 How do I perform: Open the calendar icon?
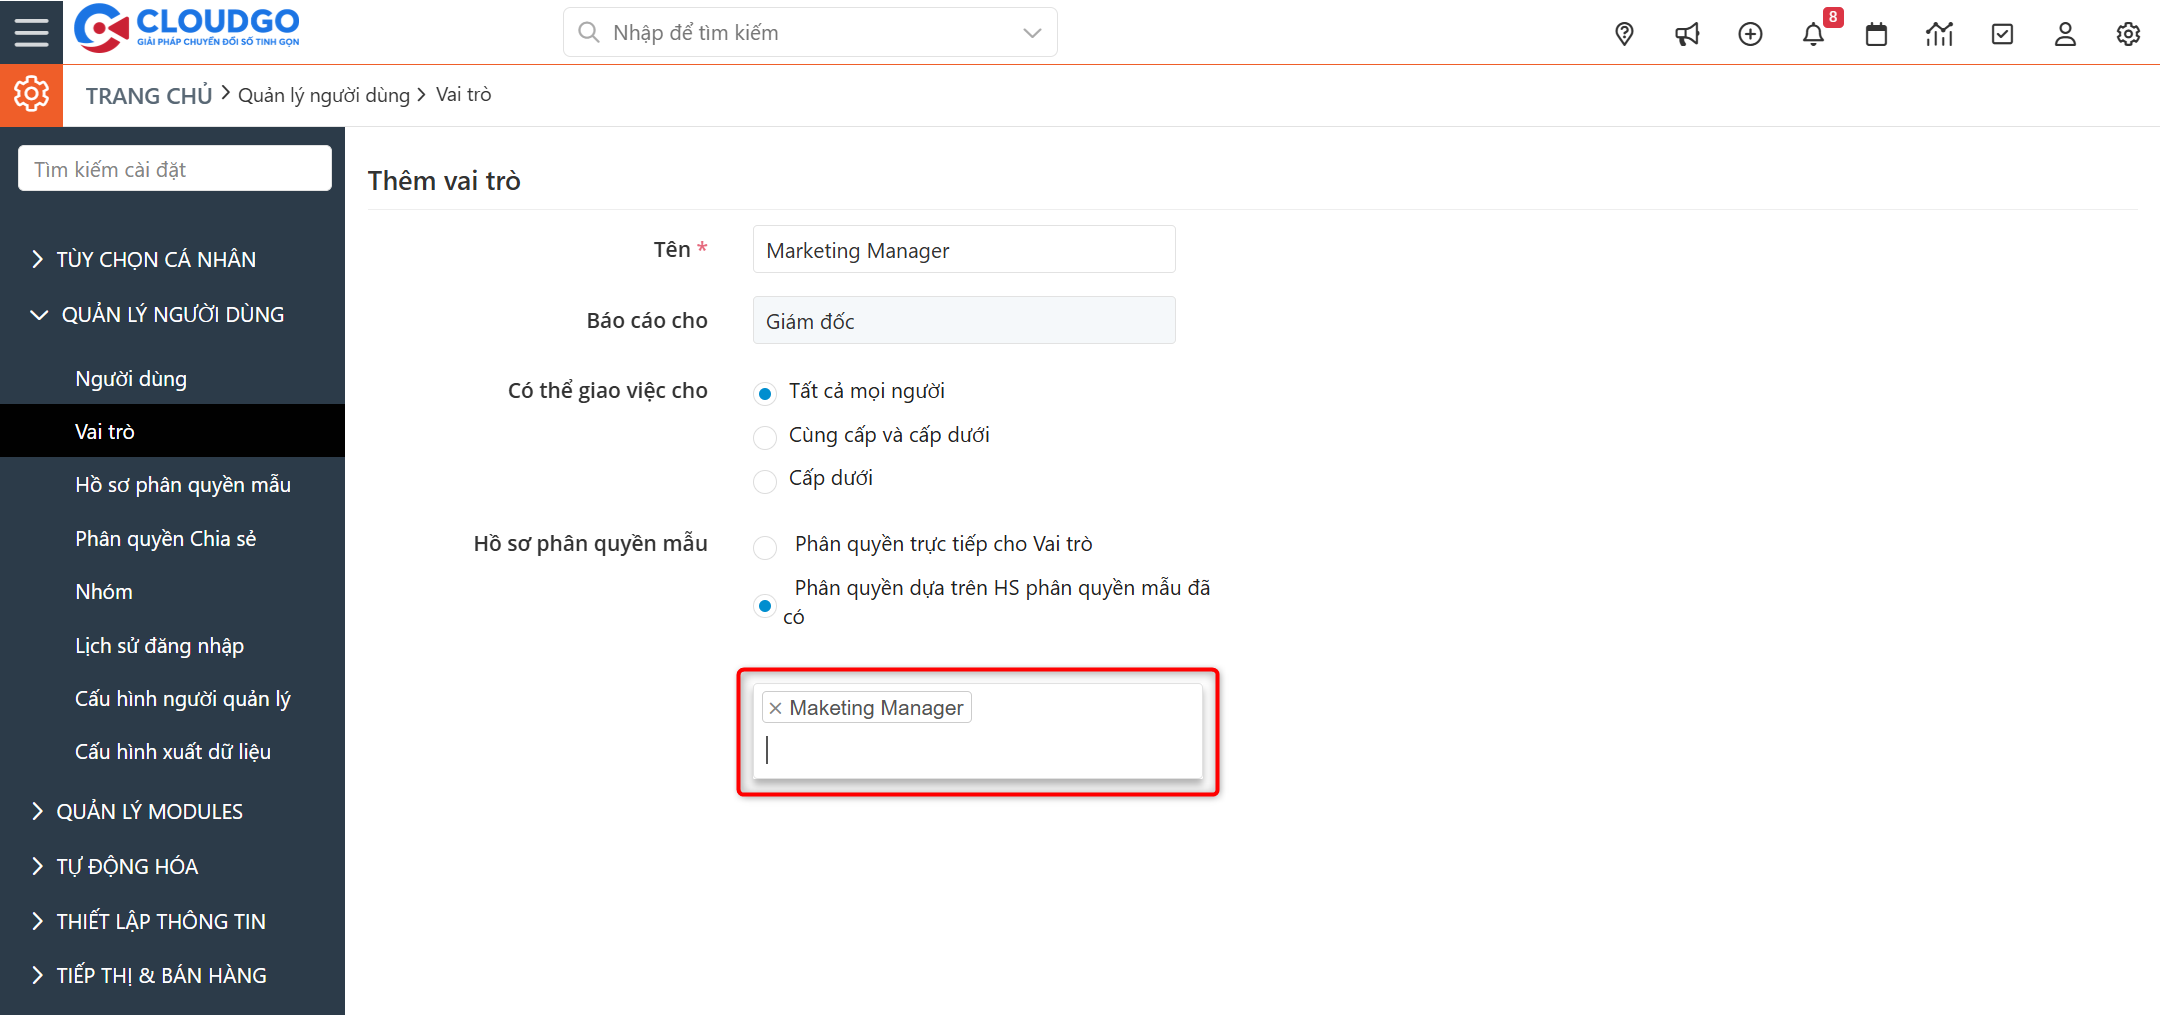[1876, 34]
